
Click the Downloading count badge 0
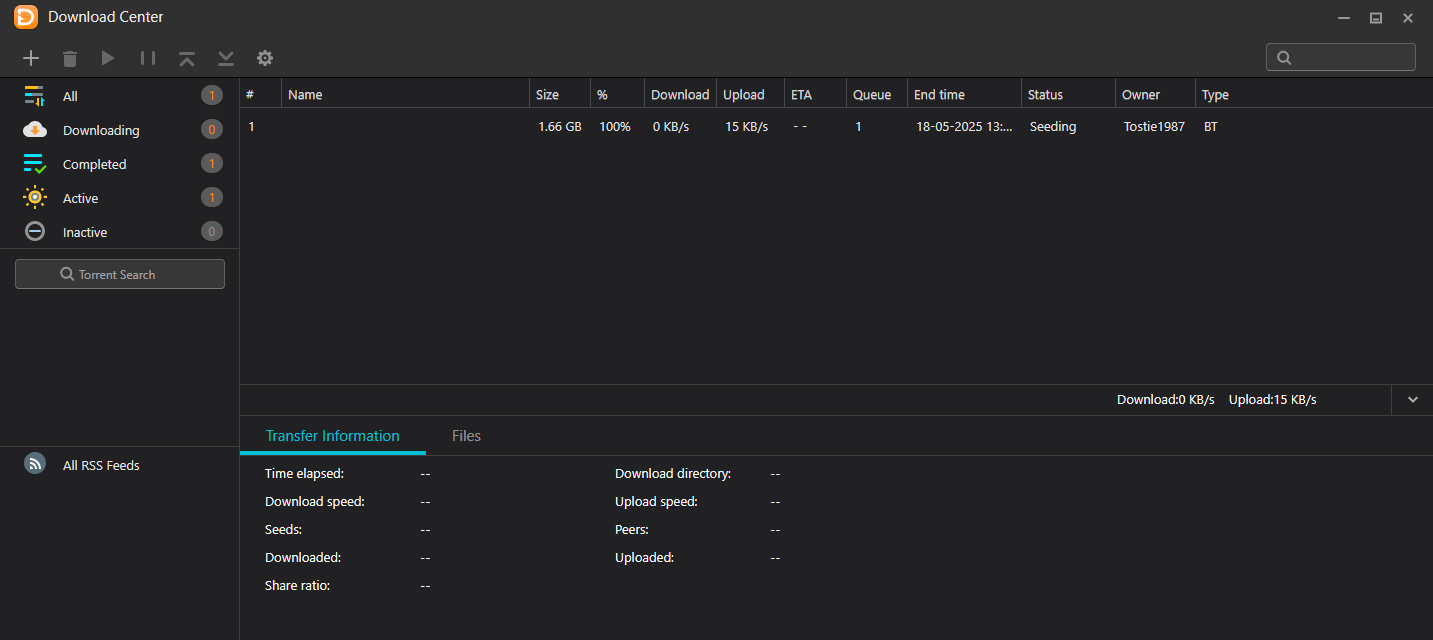point(211,130)
